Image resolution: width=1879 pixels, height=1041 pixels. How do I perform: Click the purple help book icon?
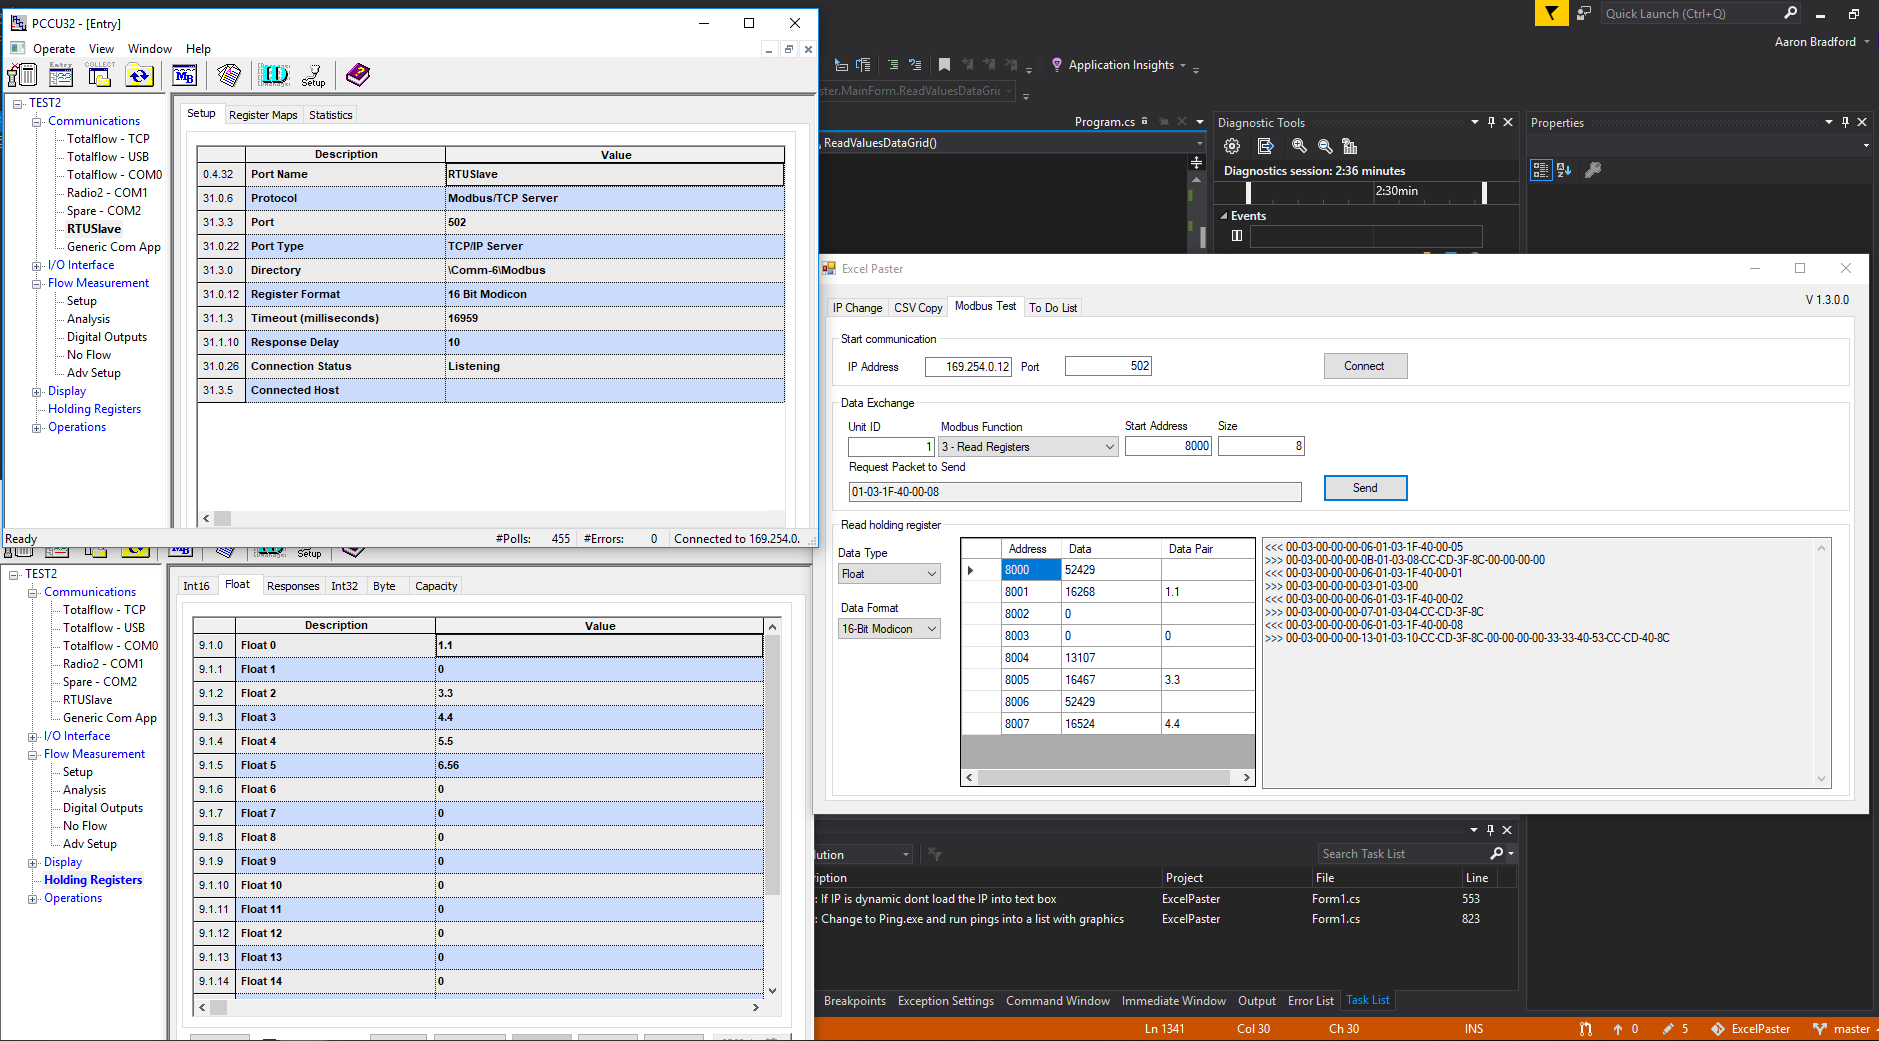[357, 75]
